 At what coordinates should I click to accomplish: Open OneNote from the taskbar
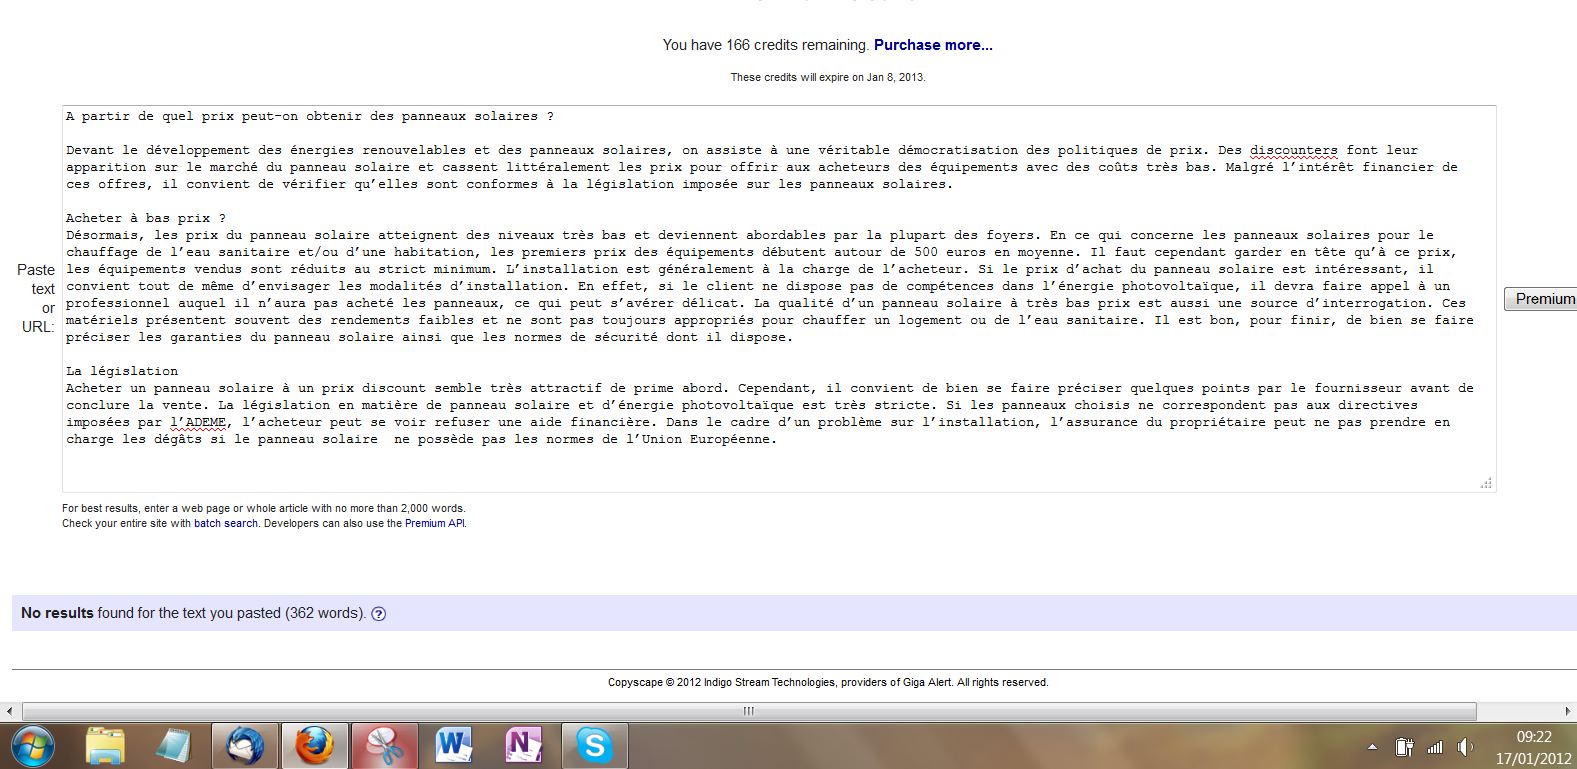coord(523,746)
